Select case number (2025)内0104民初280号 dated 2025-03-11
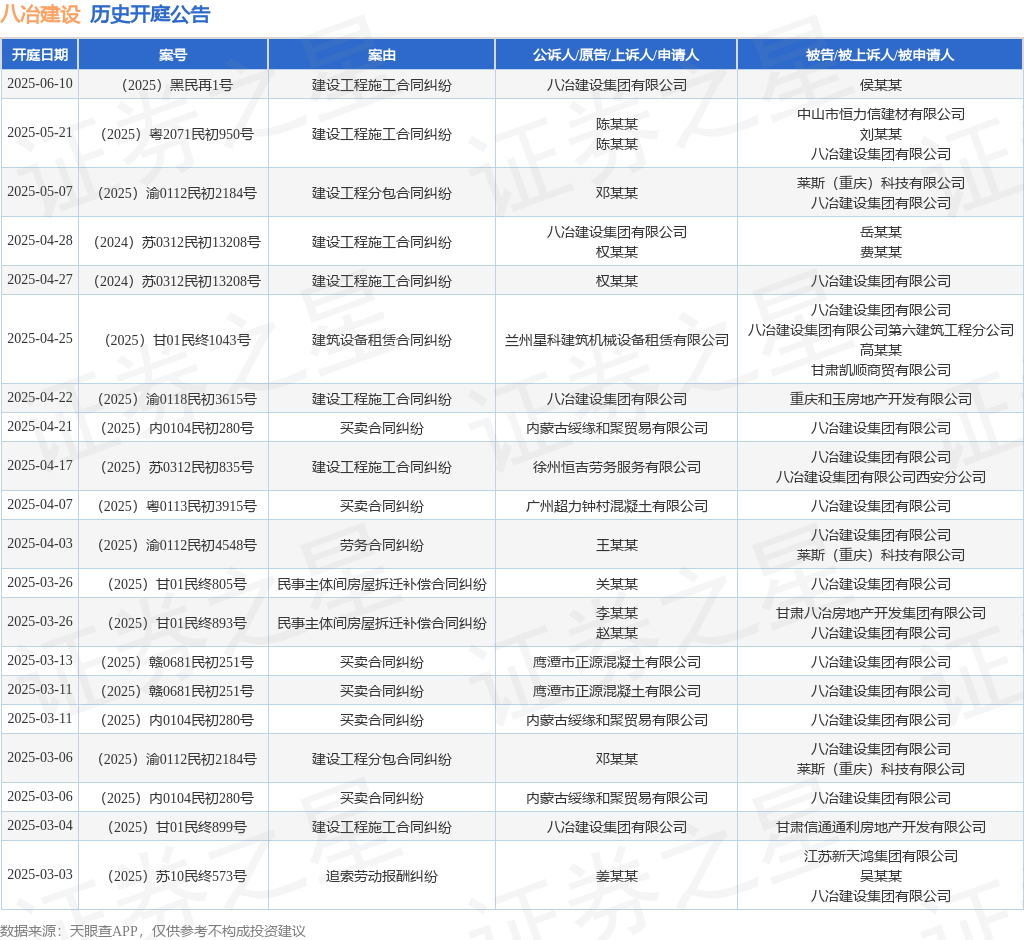Viewport: 1024px width, 940px height. point(173,720)
